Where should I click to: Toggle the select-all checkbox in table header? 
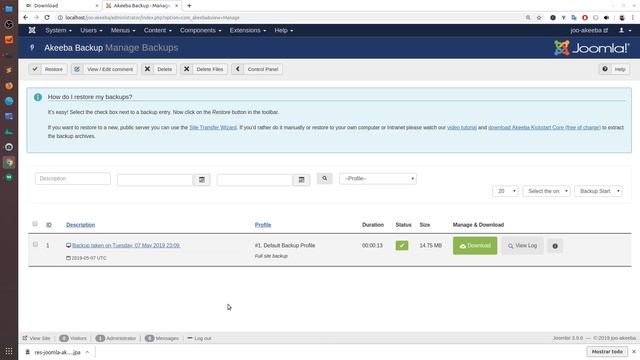click(35, 224)
